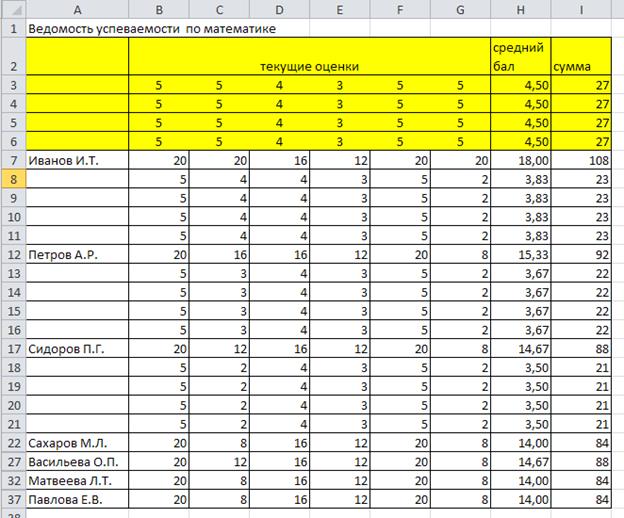
Task: Click header cell 'средний бал'
Action: [x=521, y=56]
